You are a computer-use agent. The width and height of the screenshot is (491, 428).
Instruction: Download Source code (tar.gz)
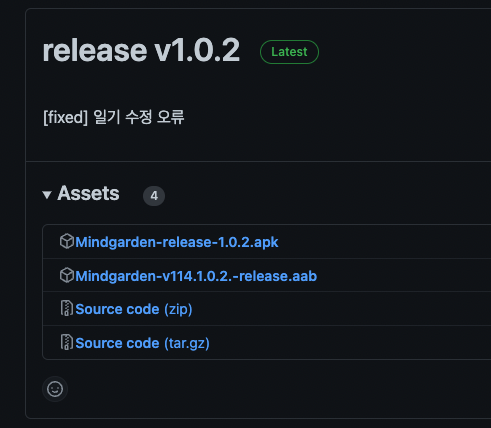pos(142,343)
